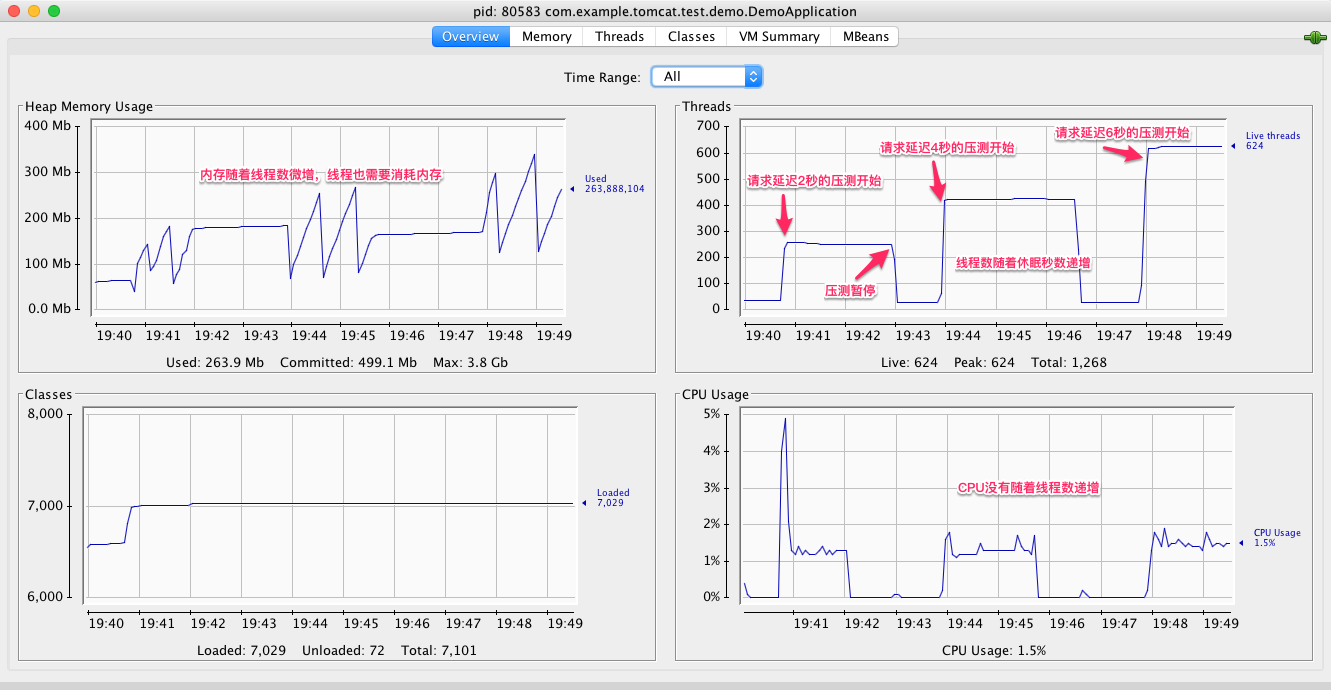This screenshot has width=1331, height=690.
Task: Click the Live threads legend arrow marker
Action: coord(1233,147)
